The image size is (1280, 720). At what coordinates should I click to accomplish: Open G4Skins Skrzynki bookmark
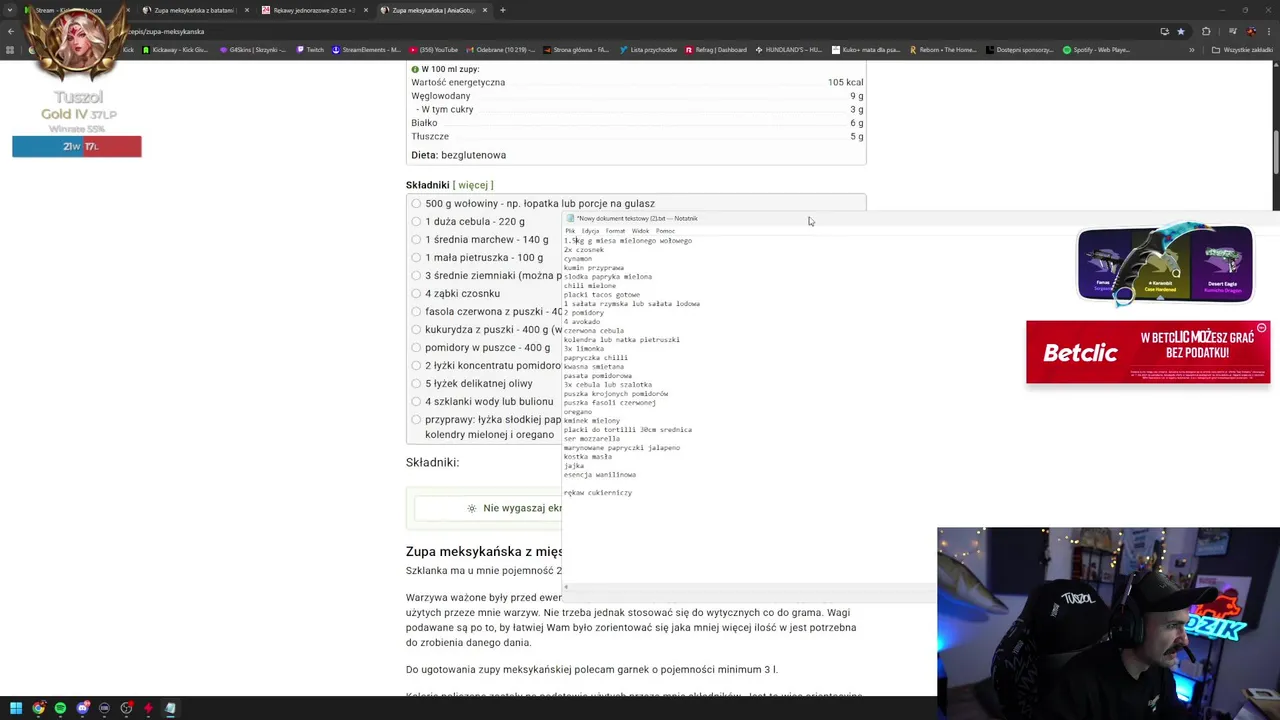[x=252, y=49]
